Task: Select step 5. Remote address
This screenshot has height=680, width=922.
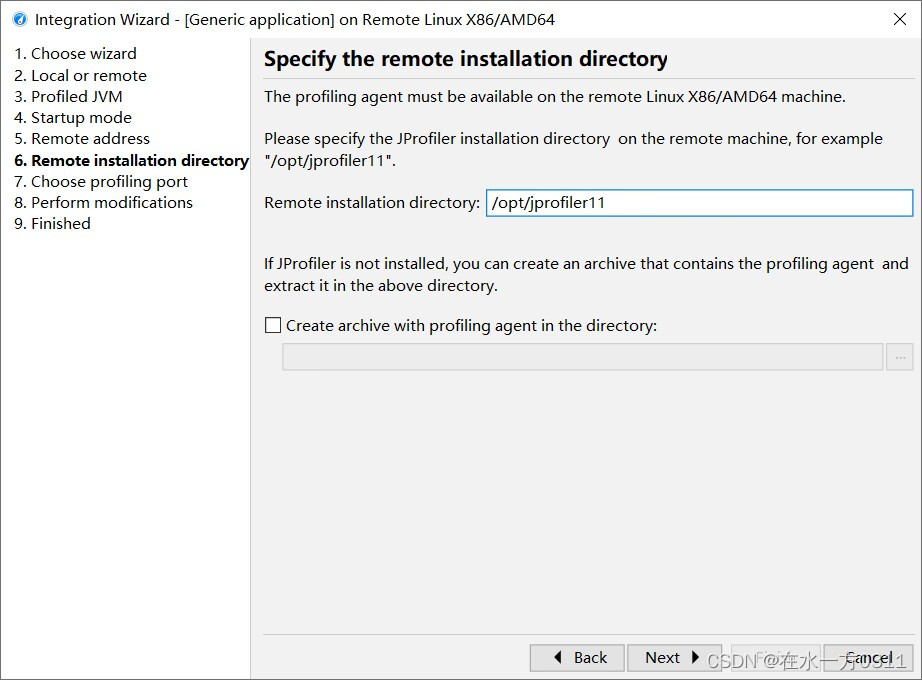Action: [x=82, y=139]
